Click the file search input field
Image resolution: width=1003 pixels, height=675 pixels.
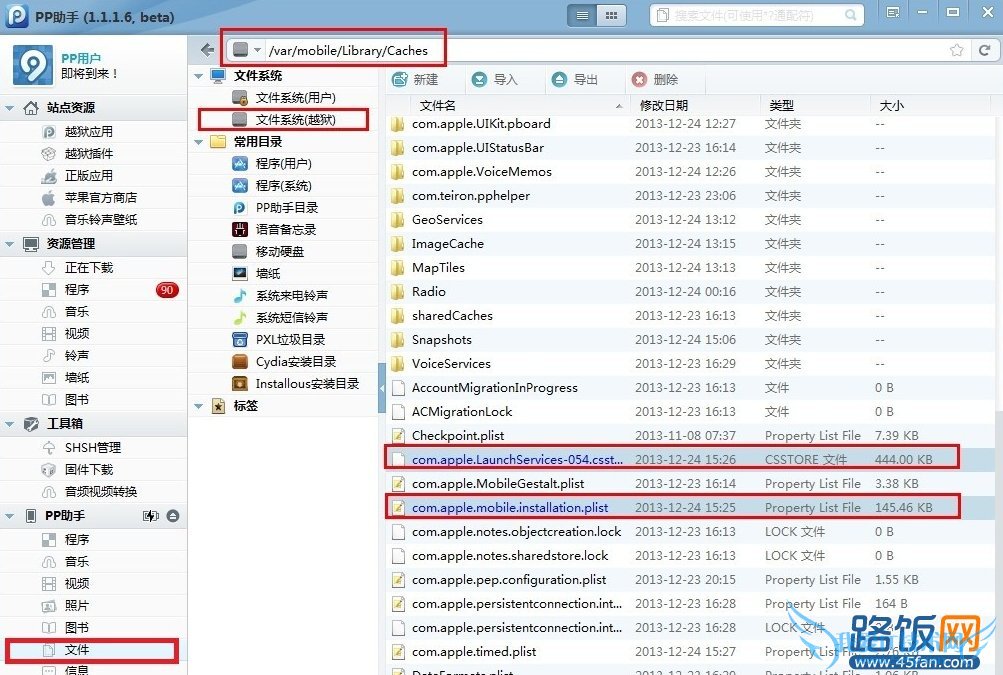(755, 15)
